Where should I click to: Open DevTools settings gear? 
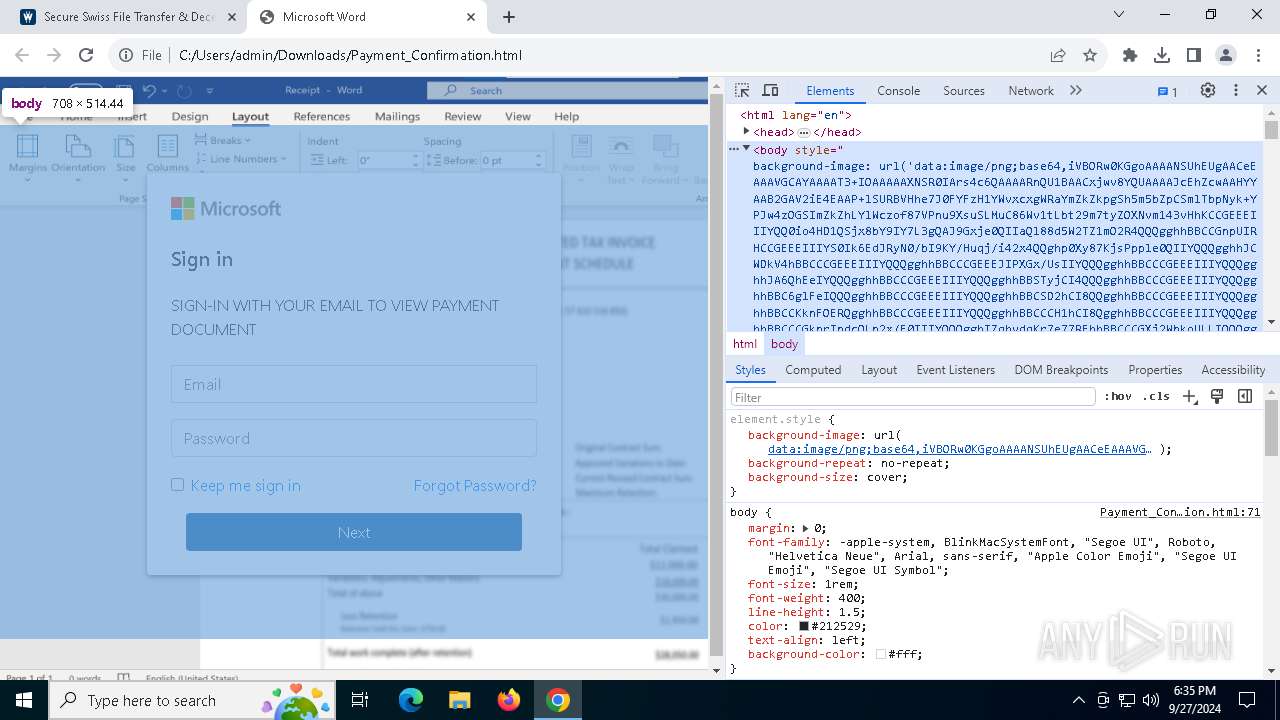tap(1208, 90)
